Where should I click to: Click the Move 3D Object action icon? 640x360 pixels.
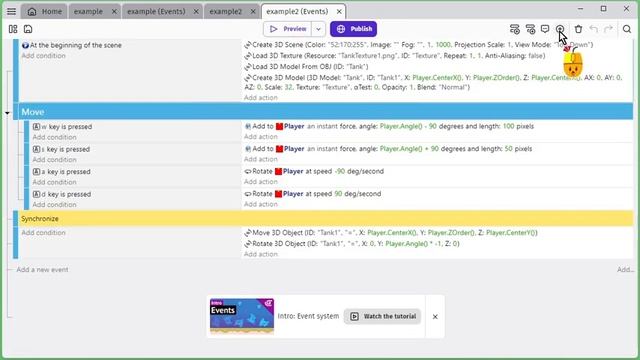pos(248,233)
